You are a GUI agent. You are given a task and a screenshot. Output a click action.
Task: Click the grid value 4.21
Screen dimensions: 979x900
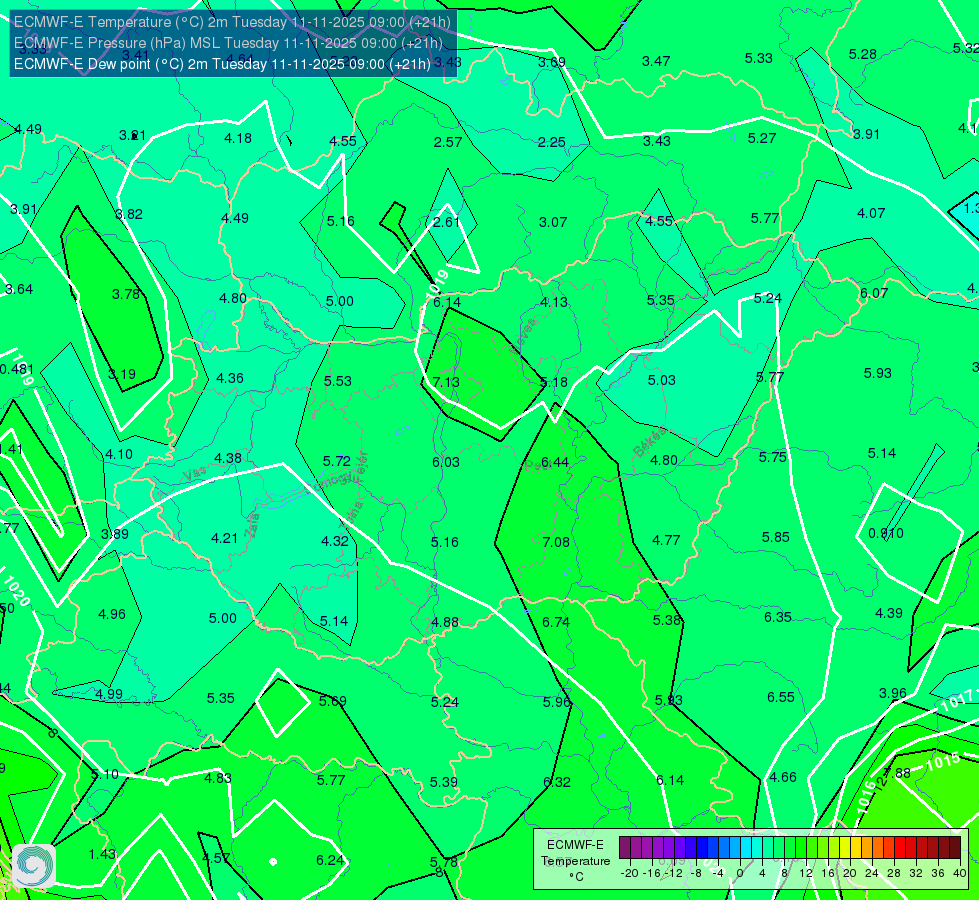point(224,538)
